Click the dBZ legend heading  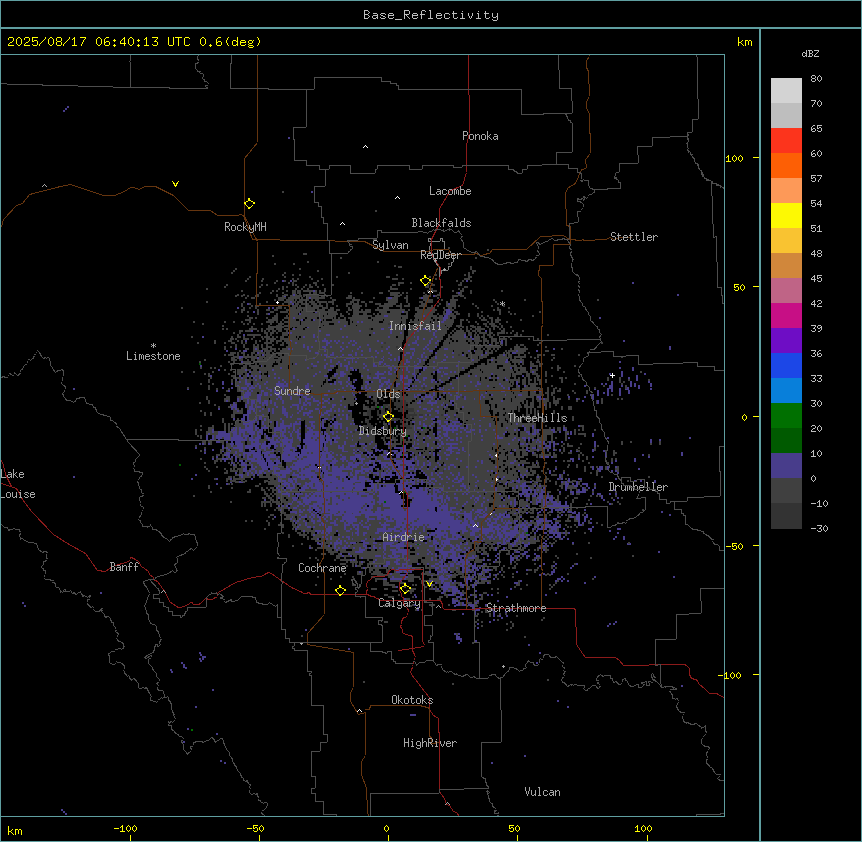[810, 54]
